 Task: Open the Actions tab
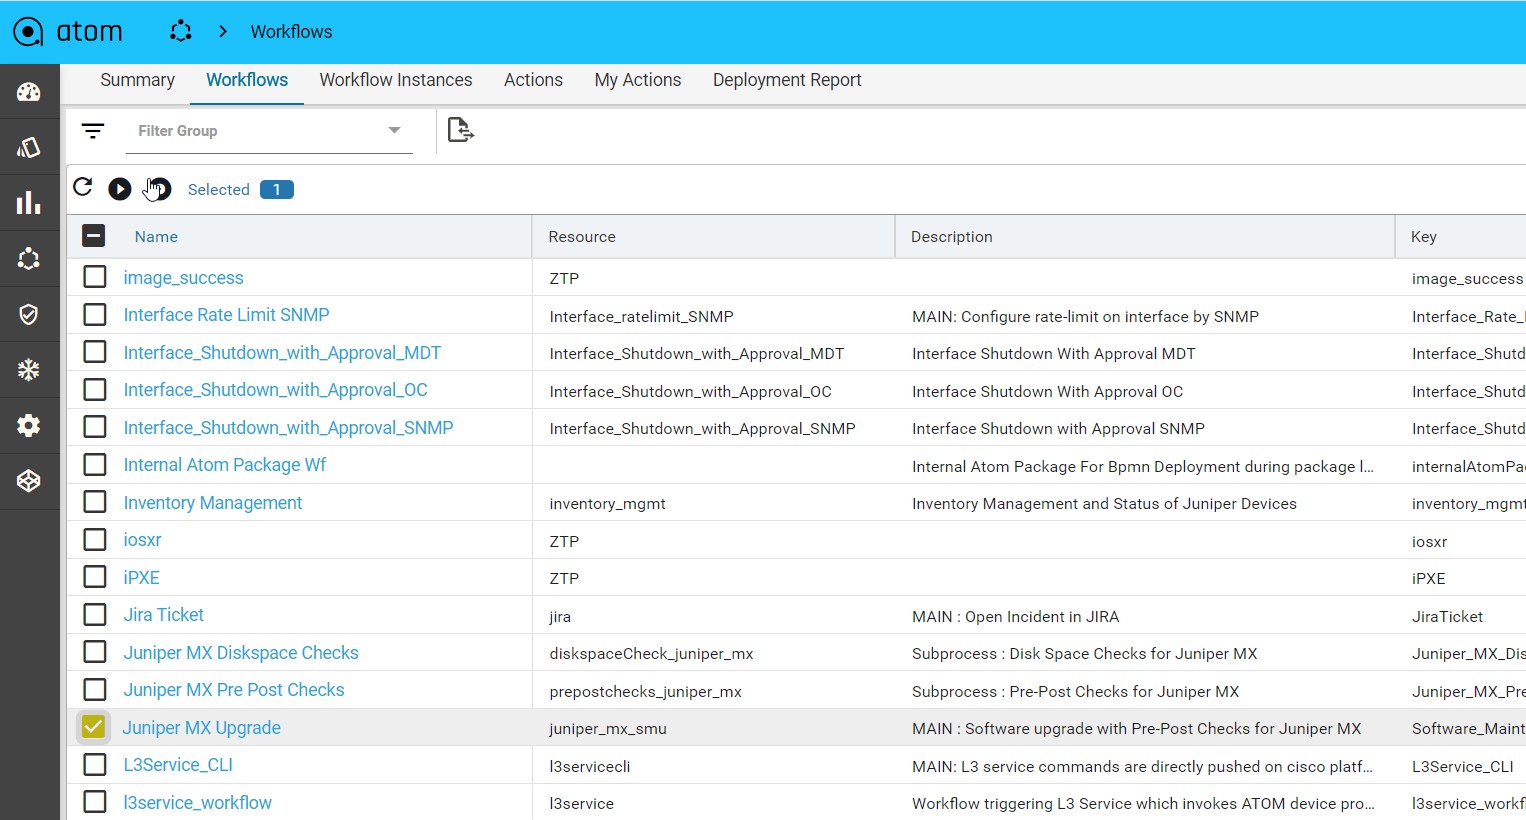(533, 80)
